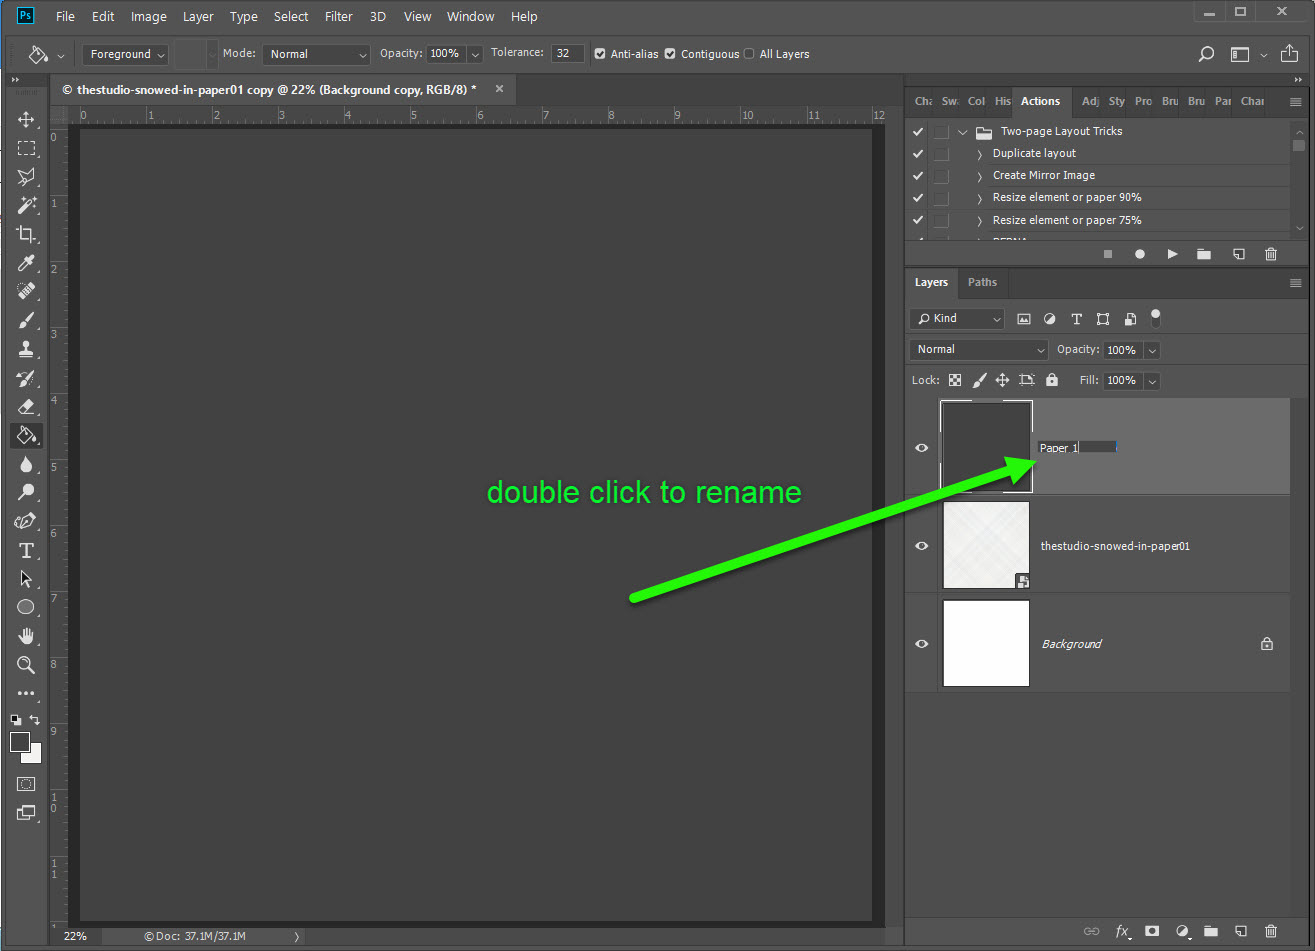Hide the Background layer
The image size is (1315, 951).
922,644
